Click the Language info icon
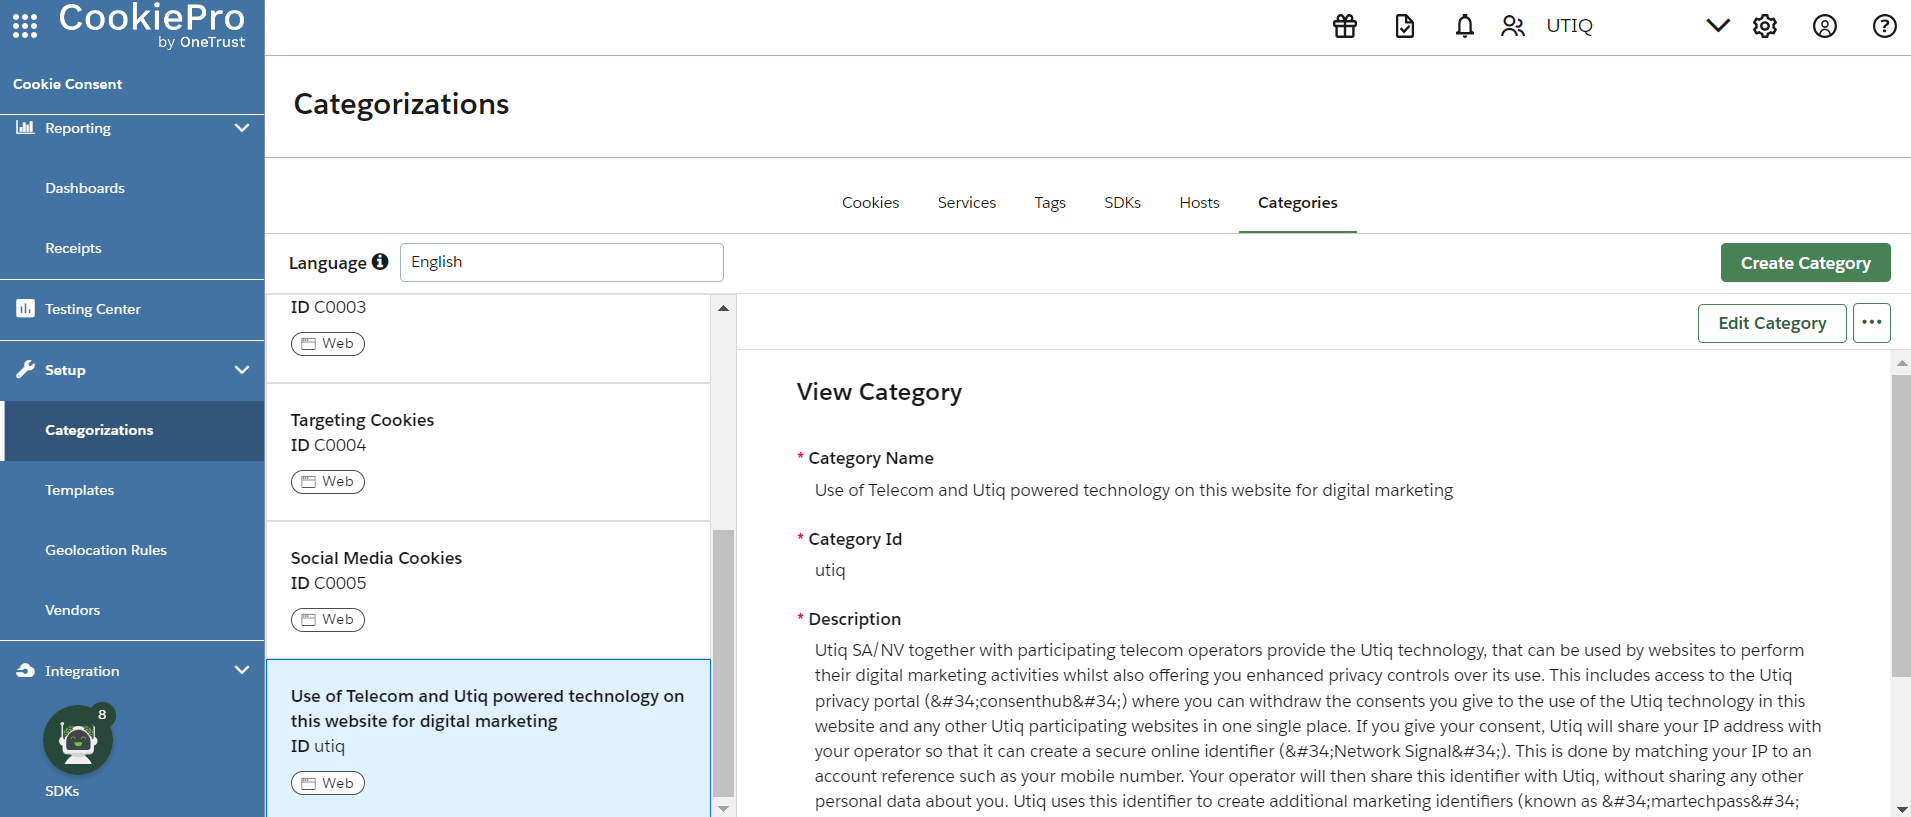The width and height of the screenshot is (1911, 817). 380,262
